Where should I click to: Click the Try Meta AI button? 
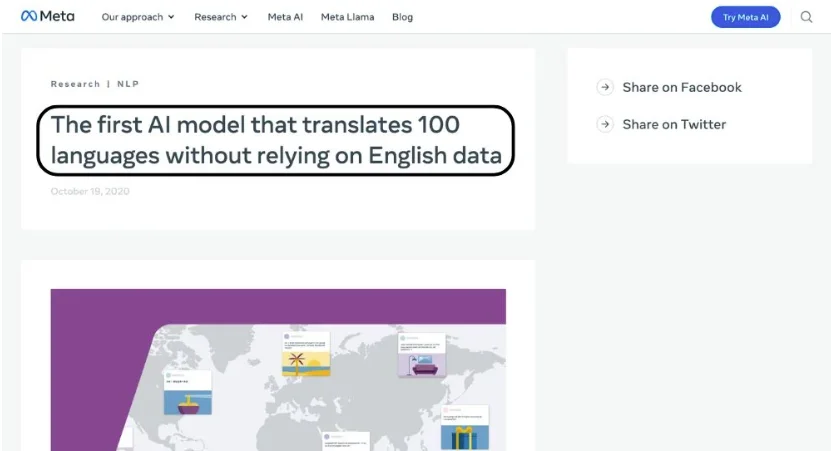point(745,17)
